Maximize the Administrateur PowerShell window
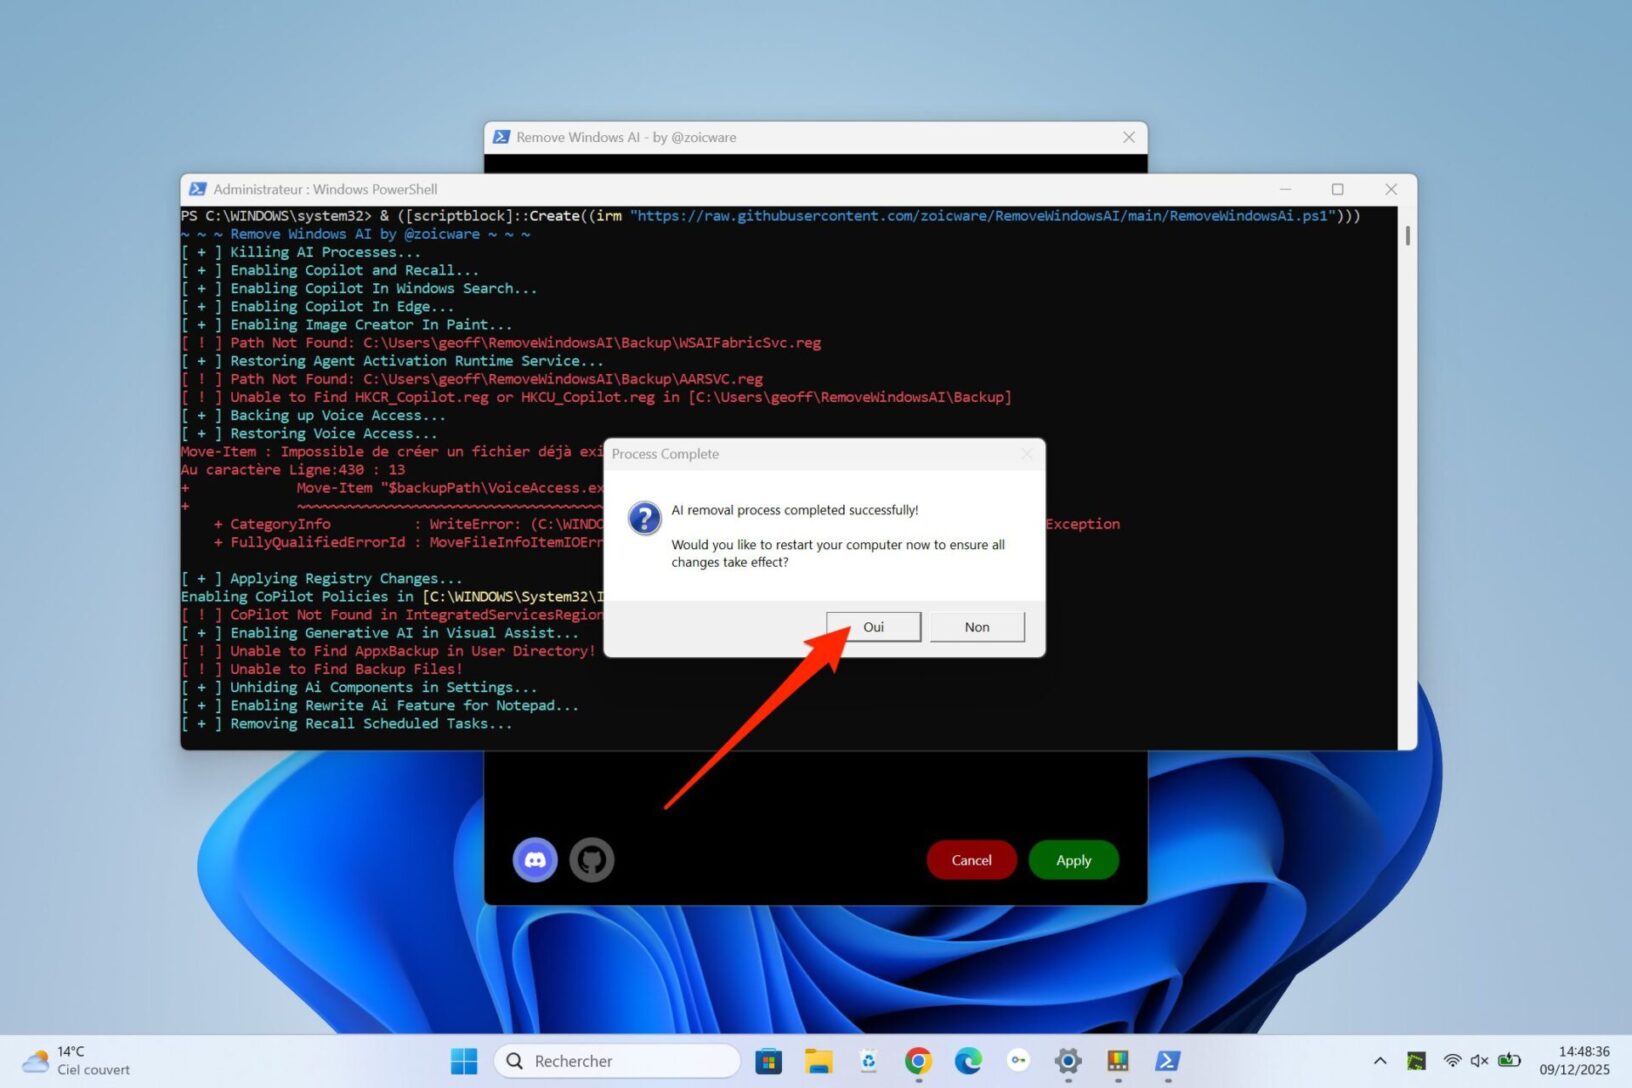The width and height of the screenshot is (1632, 1088). pyautogui.click(x=1338, y=189)
